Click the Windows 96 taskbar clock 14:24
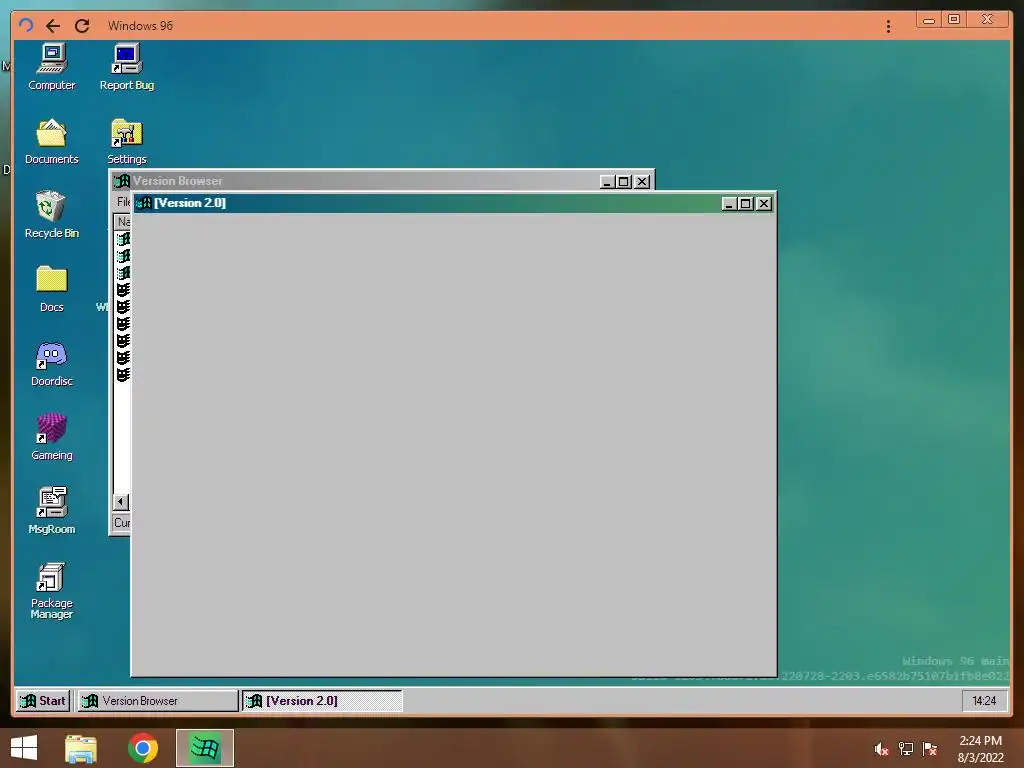 coord(984,701)
